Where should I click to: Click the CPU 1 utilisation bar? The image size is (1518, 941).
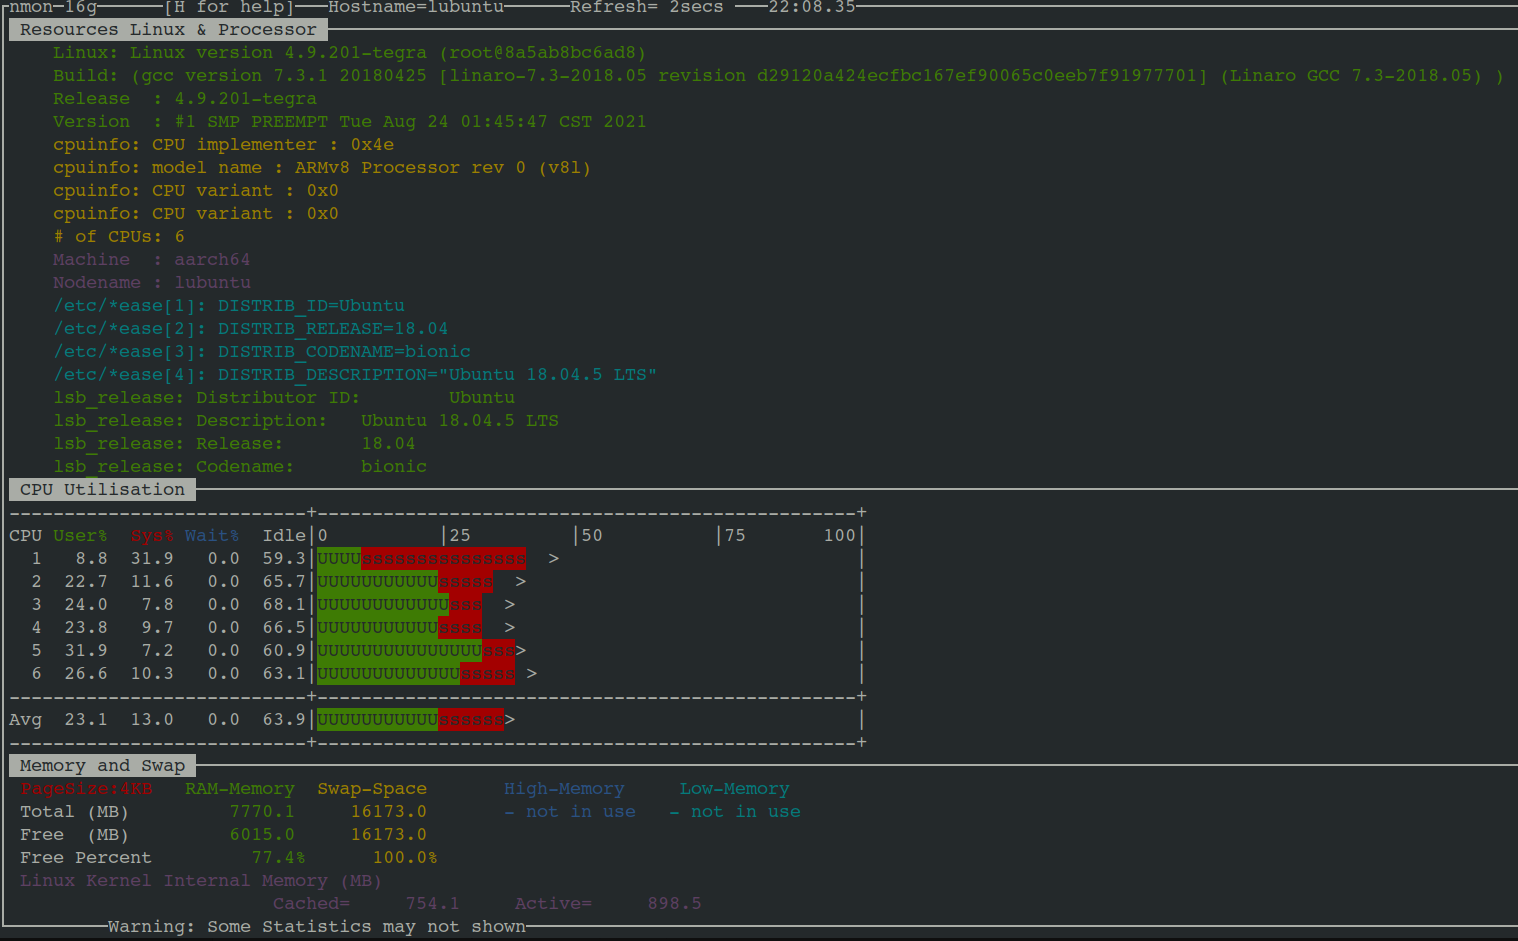[x=421, y=559]
